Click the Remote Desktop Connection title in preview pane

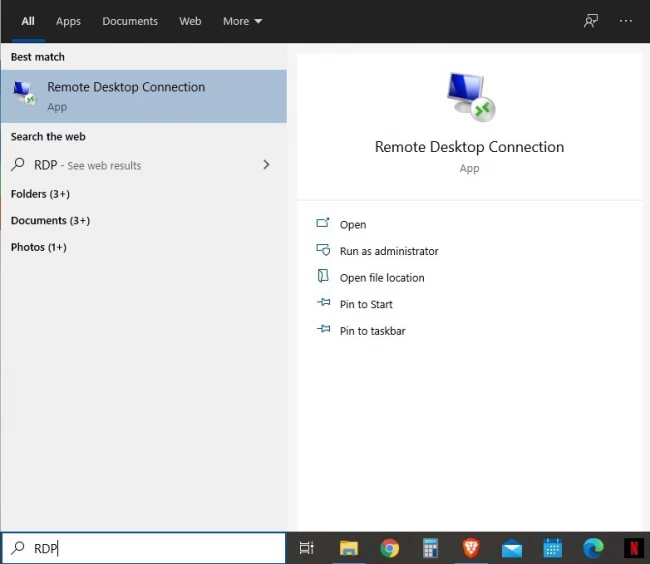[469, 147]
